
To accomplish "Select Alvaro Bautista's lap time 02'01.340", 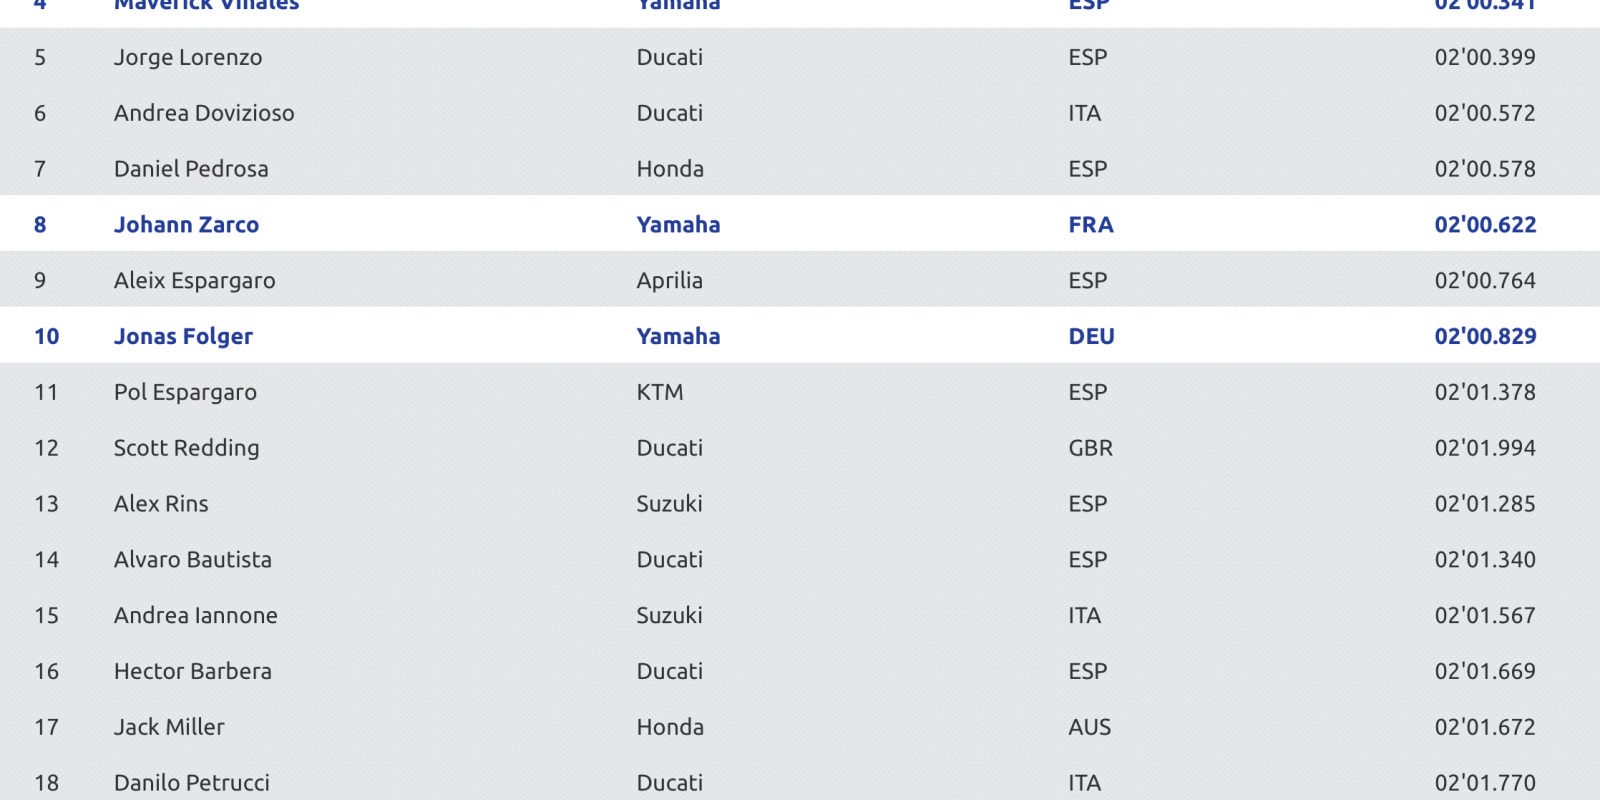I will [1485, 560].
